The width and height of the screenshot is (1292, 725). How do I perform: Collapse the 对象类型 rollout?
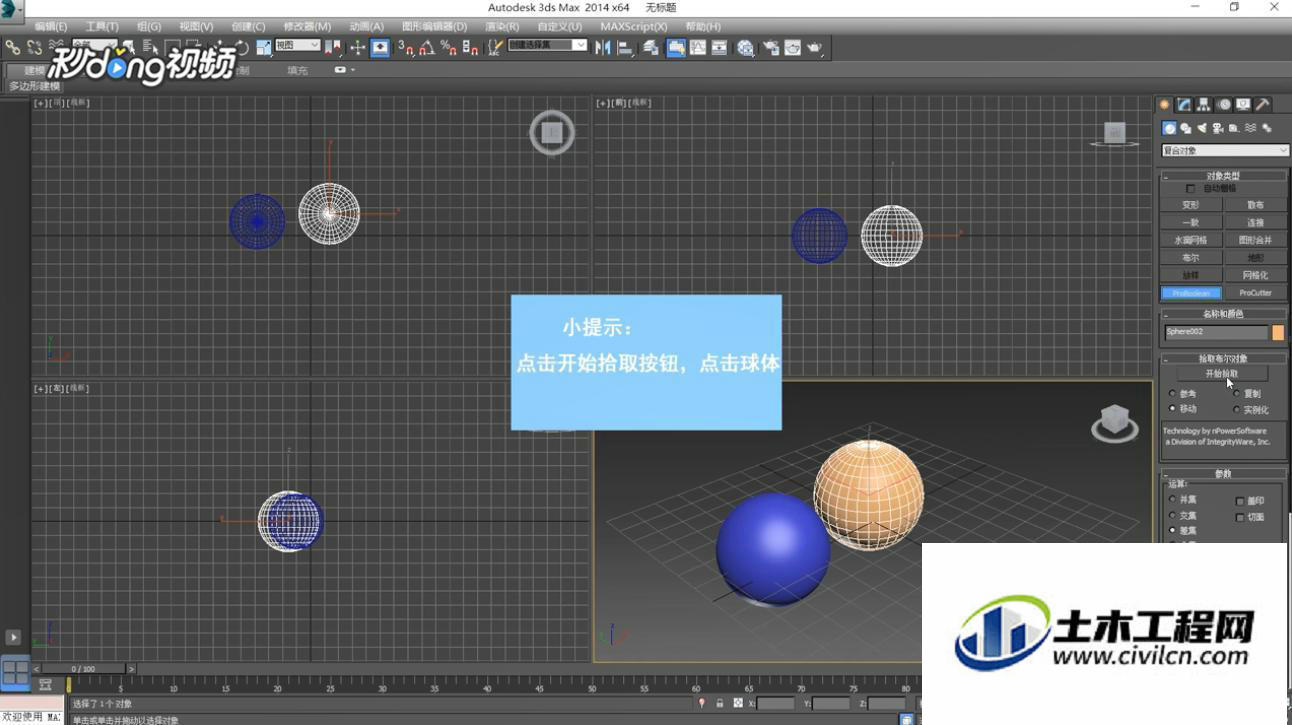pyautogui.click(x=1223, y=176)
